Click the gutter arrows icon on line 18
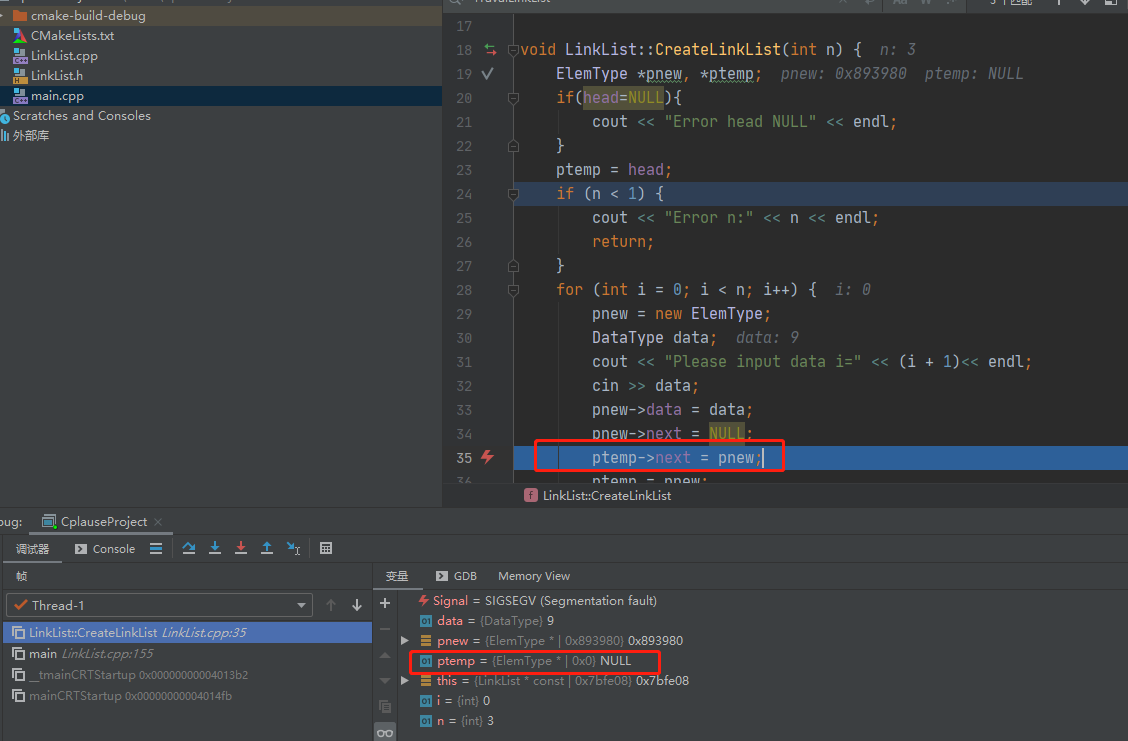Image resolution: width=1128 pixels, height=741 pixels. click(x=491, y=50)
